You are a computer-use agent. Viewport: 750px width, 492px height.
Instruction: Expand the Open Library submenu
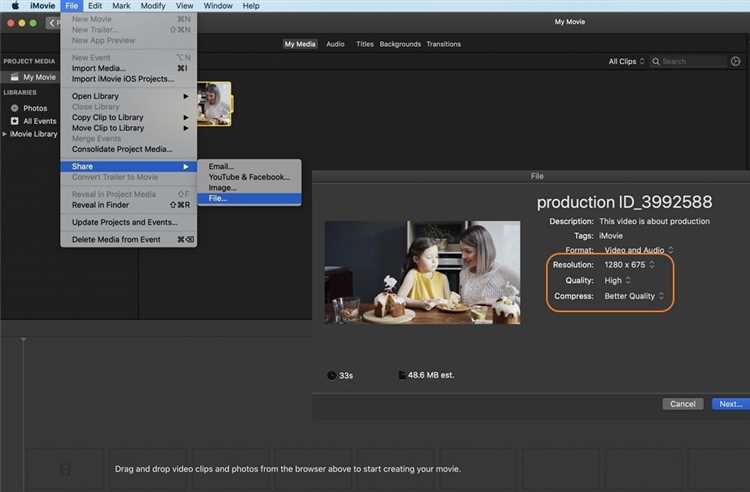point(129,96)
